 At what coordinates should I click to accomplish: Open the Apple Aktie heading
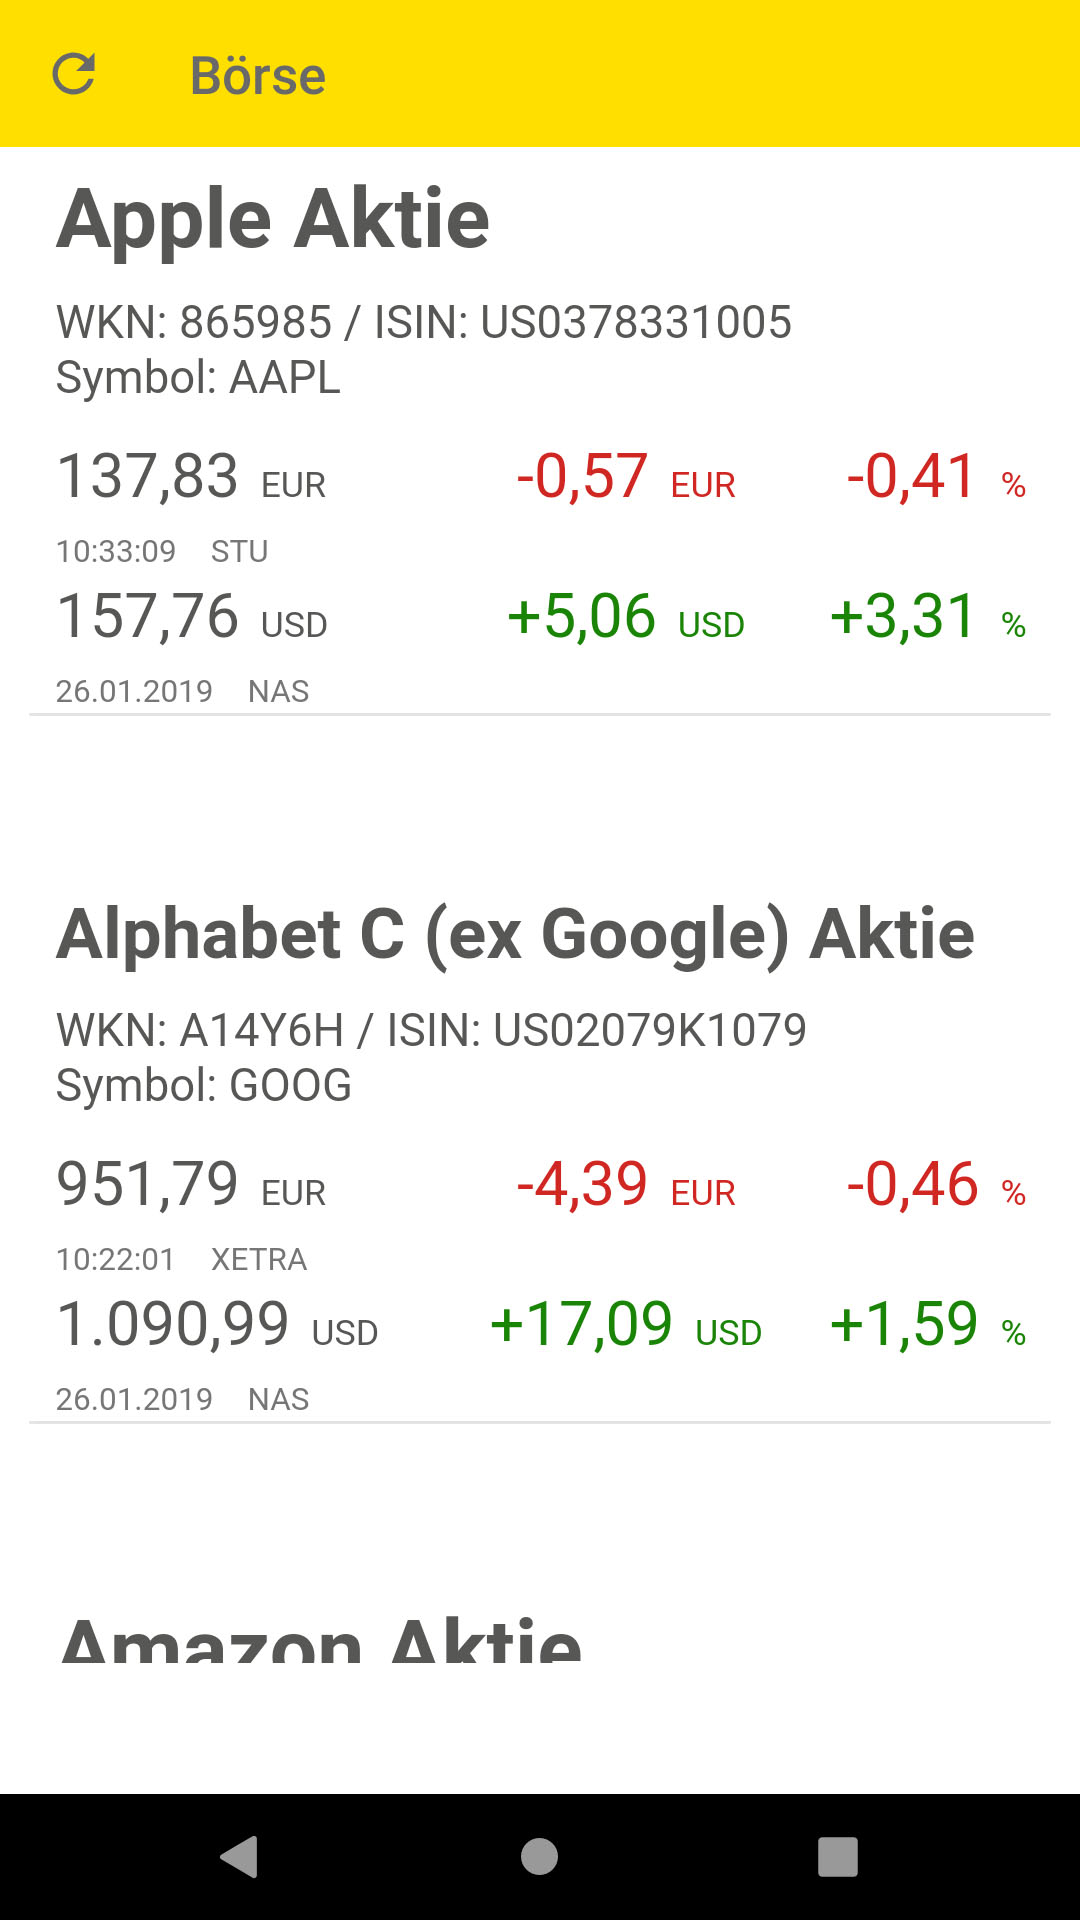273,220
